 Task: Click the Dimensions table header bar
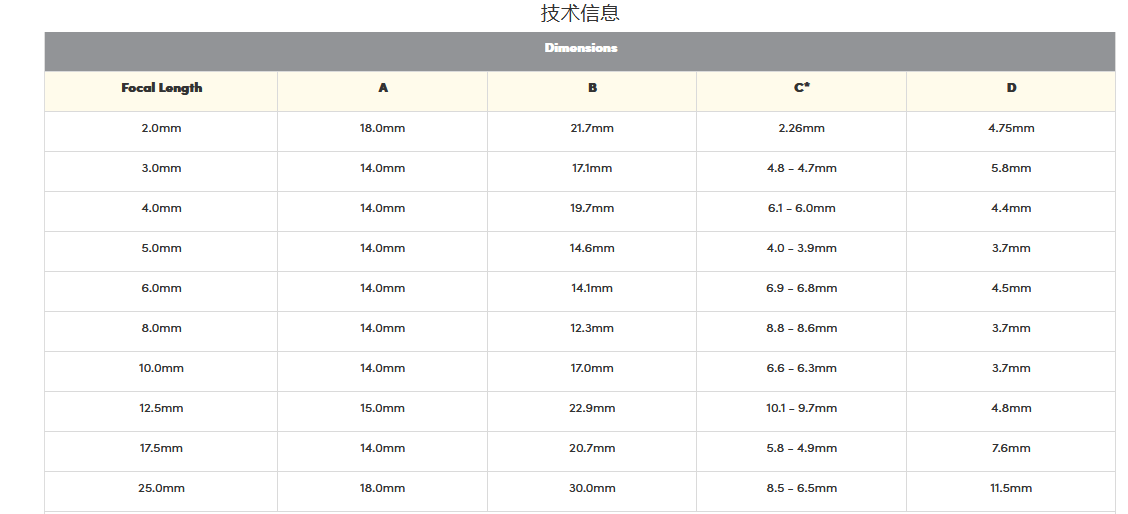pos(580,48)
